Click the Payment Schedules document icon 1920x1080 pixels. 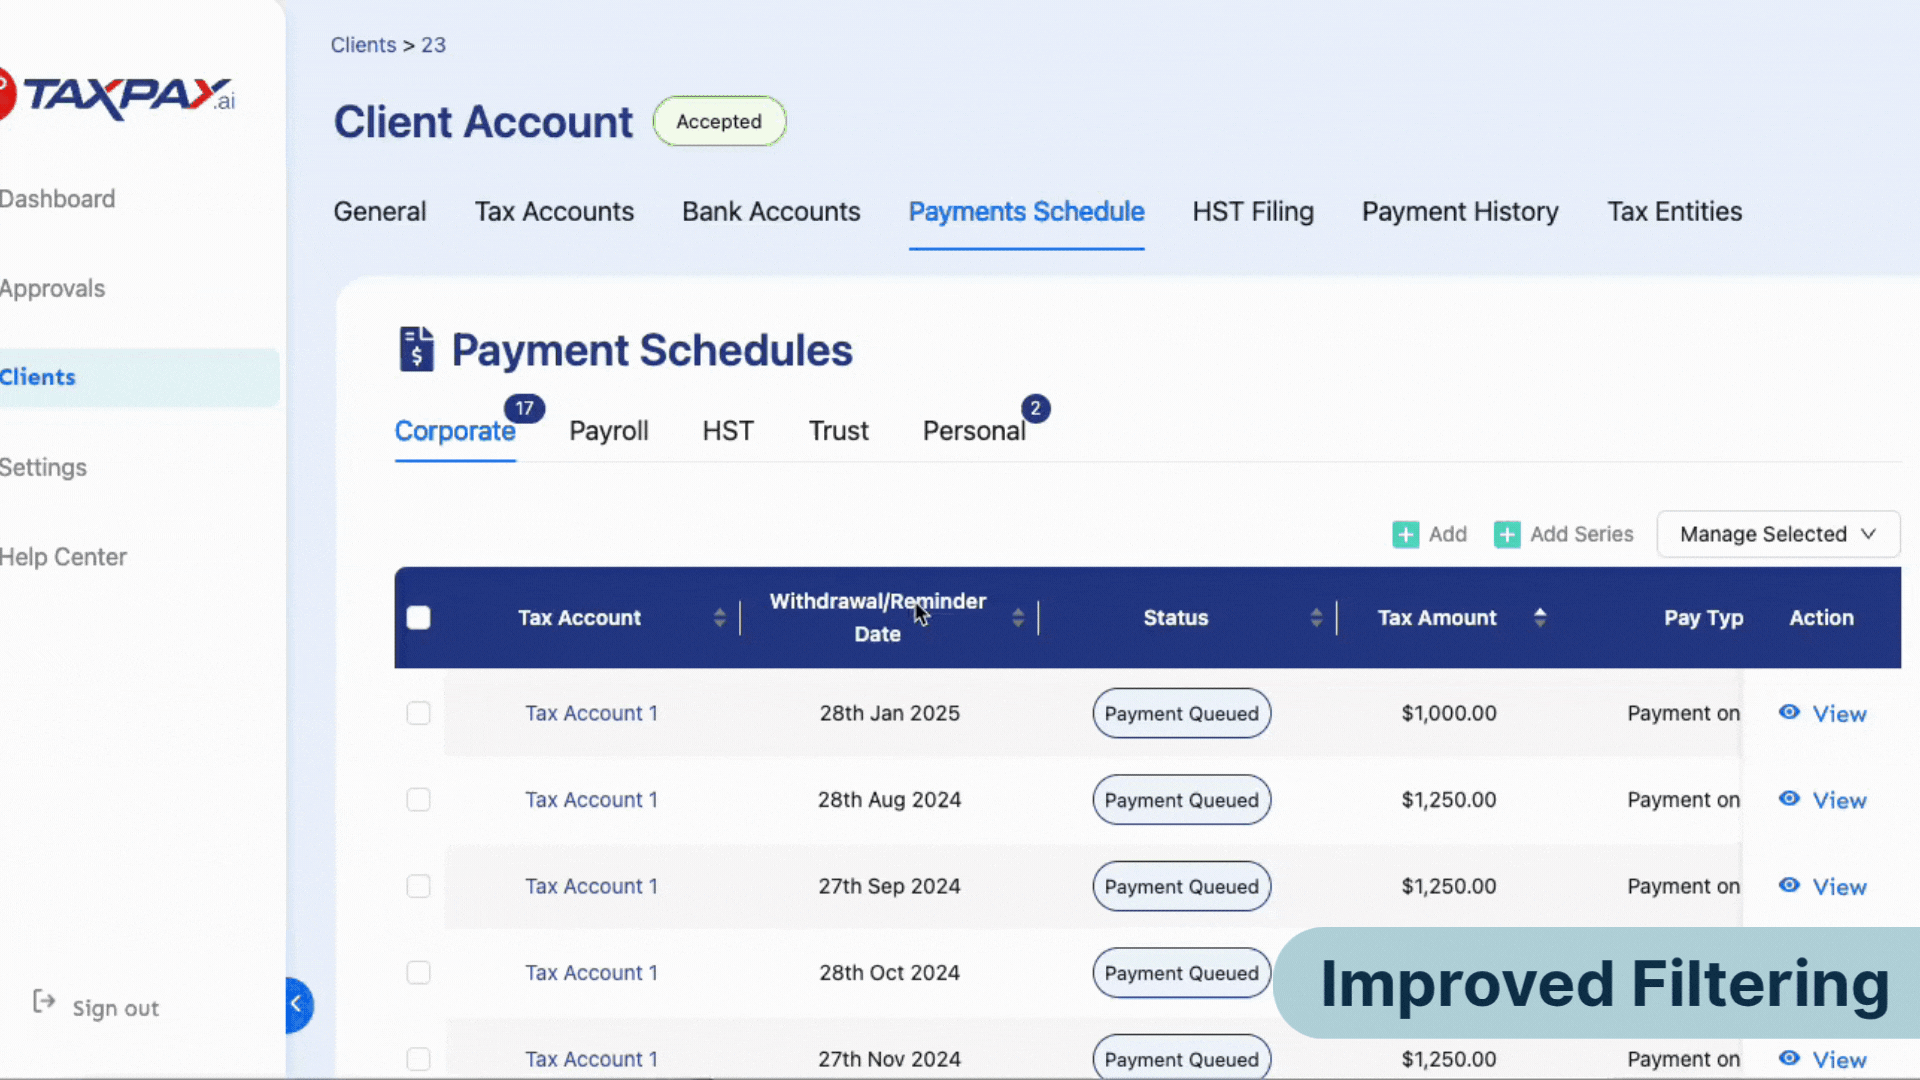click(416, 349)
